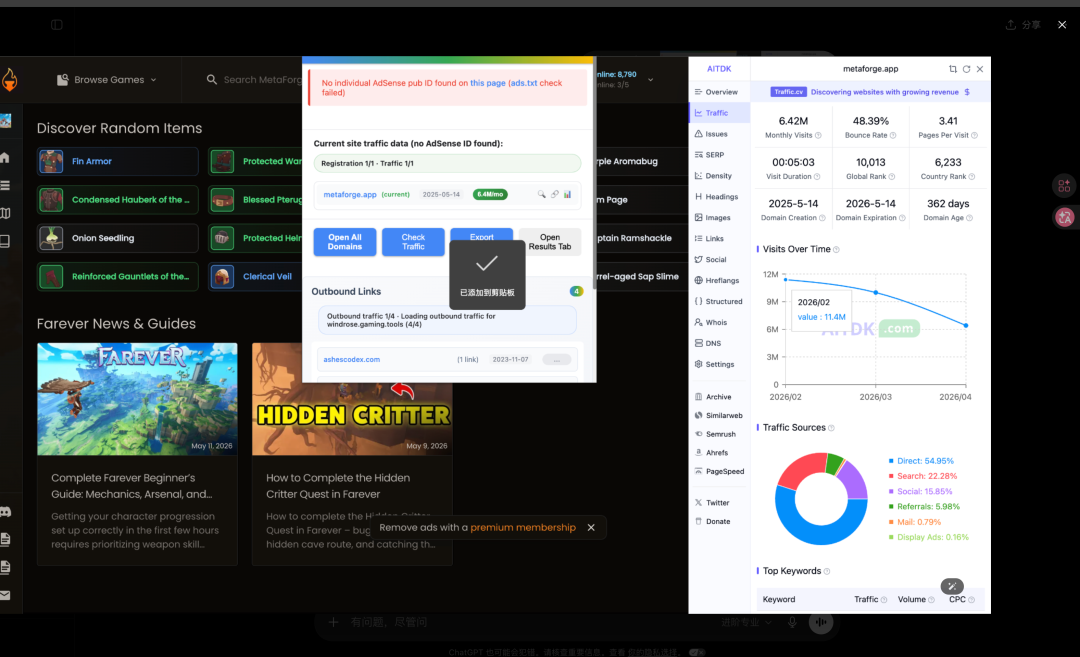Viewport: 1080px width, 657px height.
Task: Click the Check Traffic button
Action: (x=413, y=242)
